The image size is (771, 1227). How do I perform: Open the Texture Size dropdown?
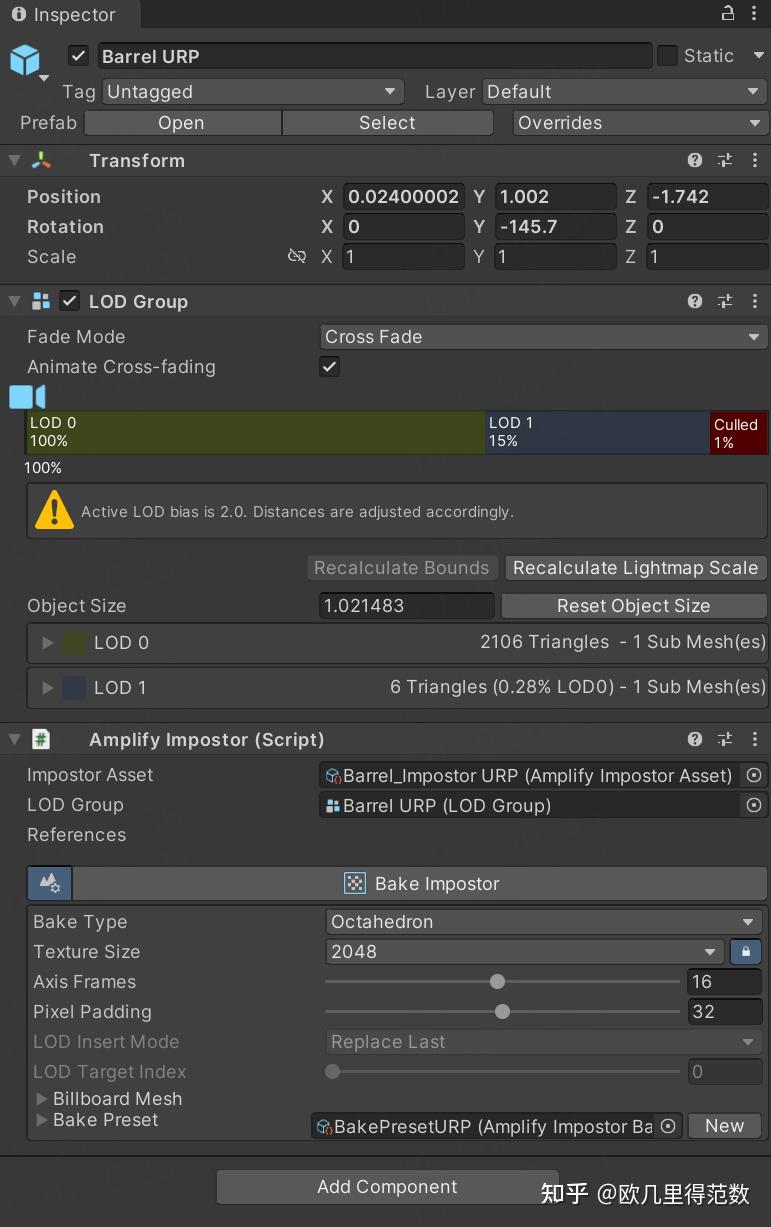[x=525, y=951]
